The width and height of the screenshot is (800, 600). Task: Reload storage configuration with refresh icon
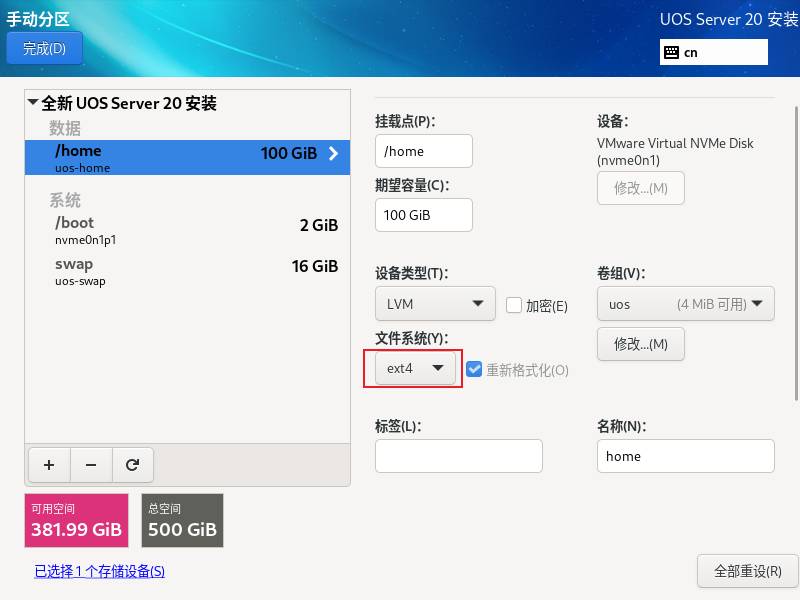pyautogui.click(x=133, y=465)
